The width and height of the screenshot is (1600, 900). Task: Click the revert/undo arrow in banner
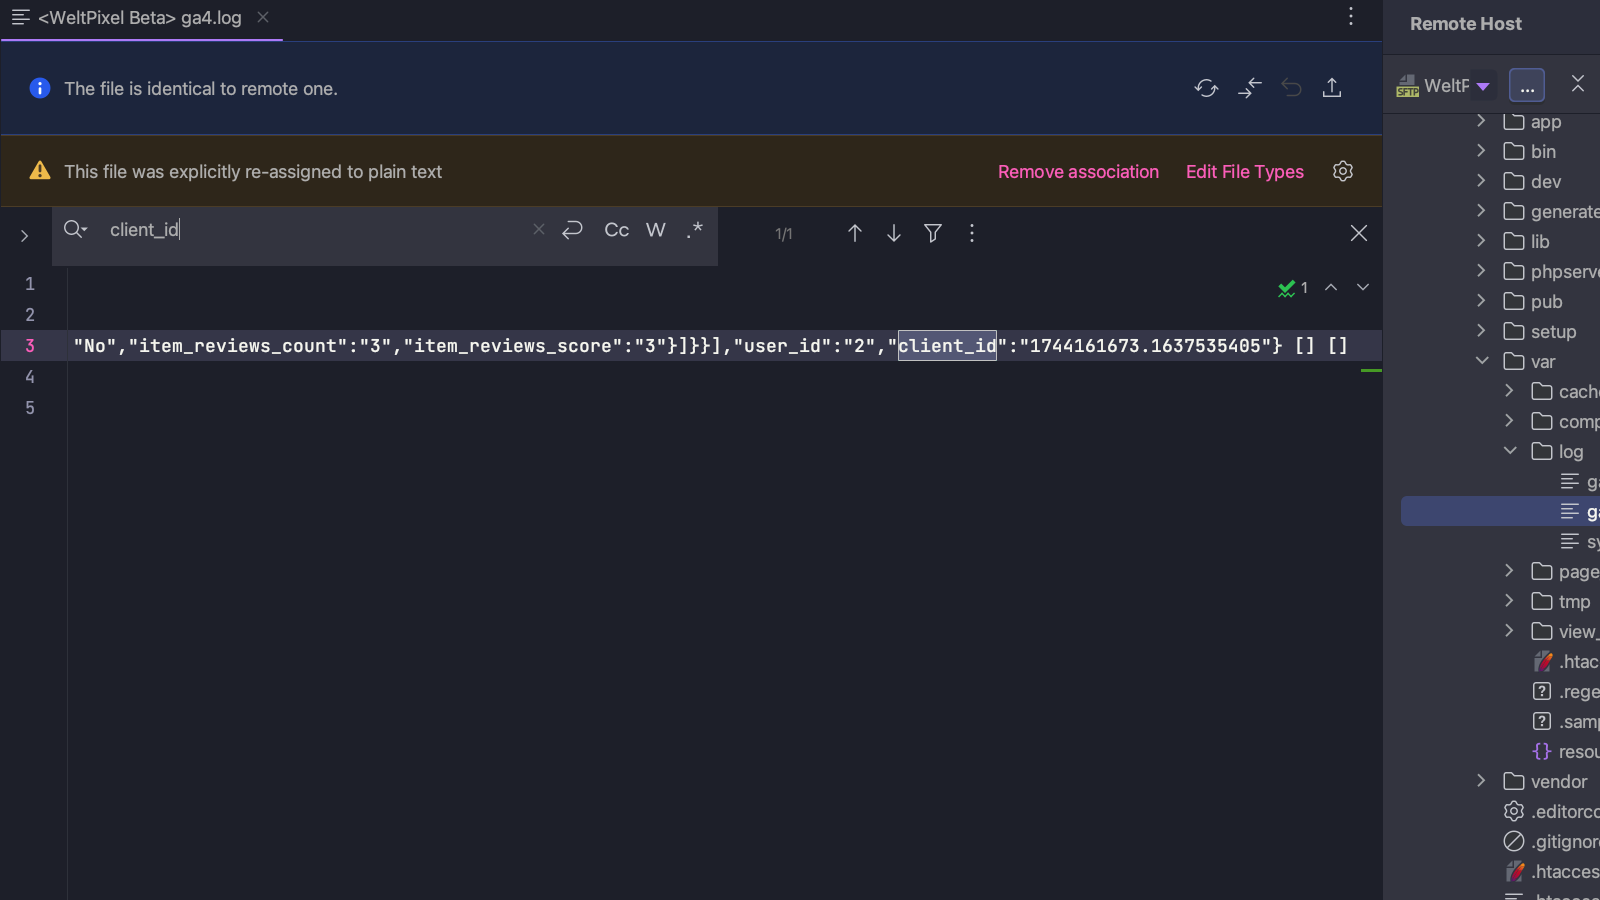pos(1291,88)
